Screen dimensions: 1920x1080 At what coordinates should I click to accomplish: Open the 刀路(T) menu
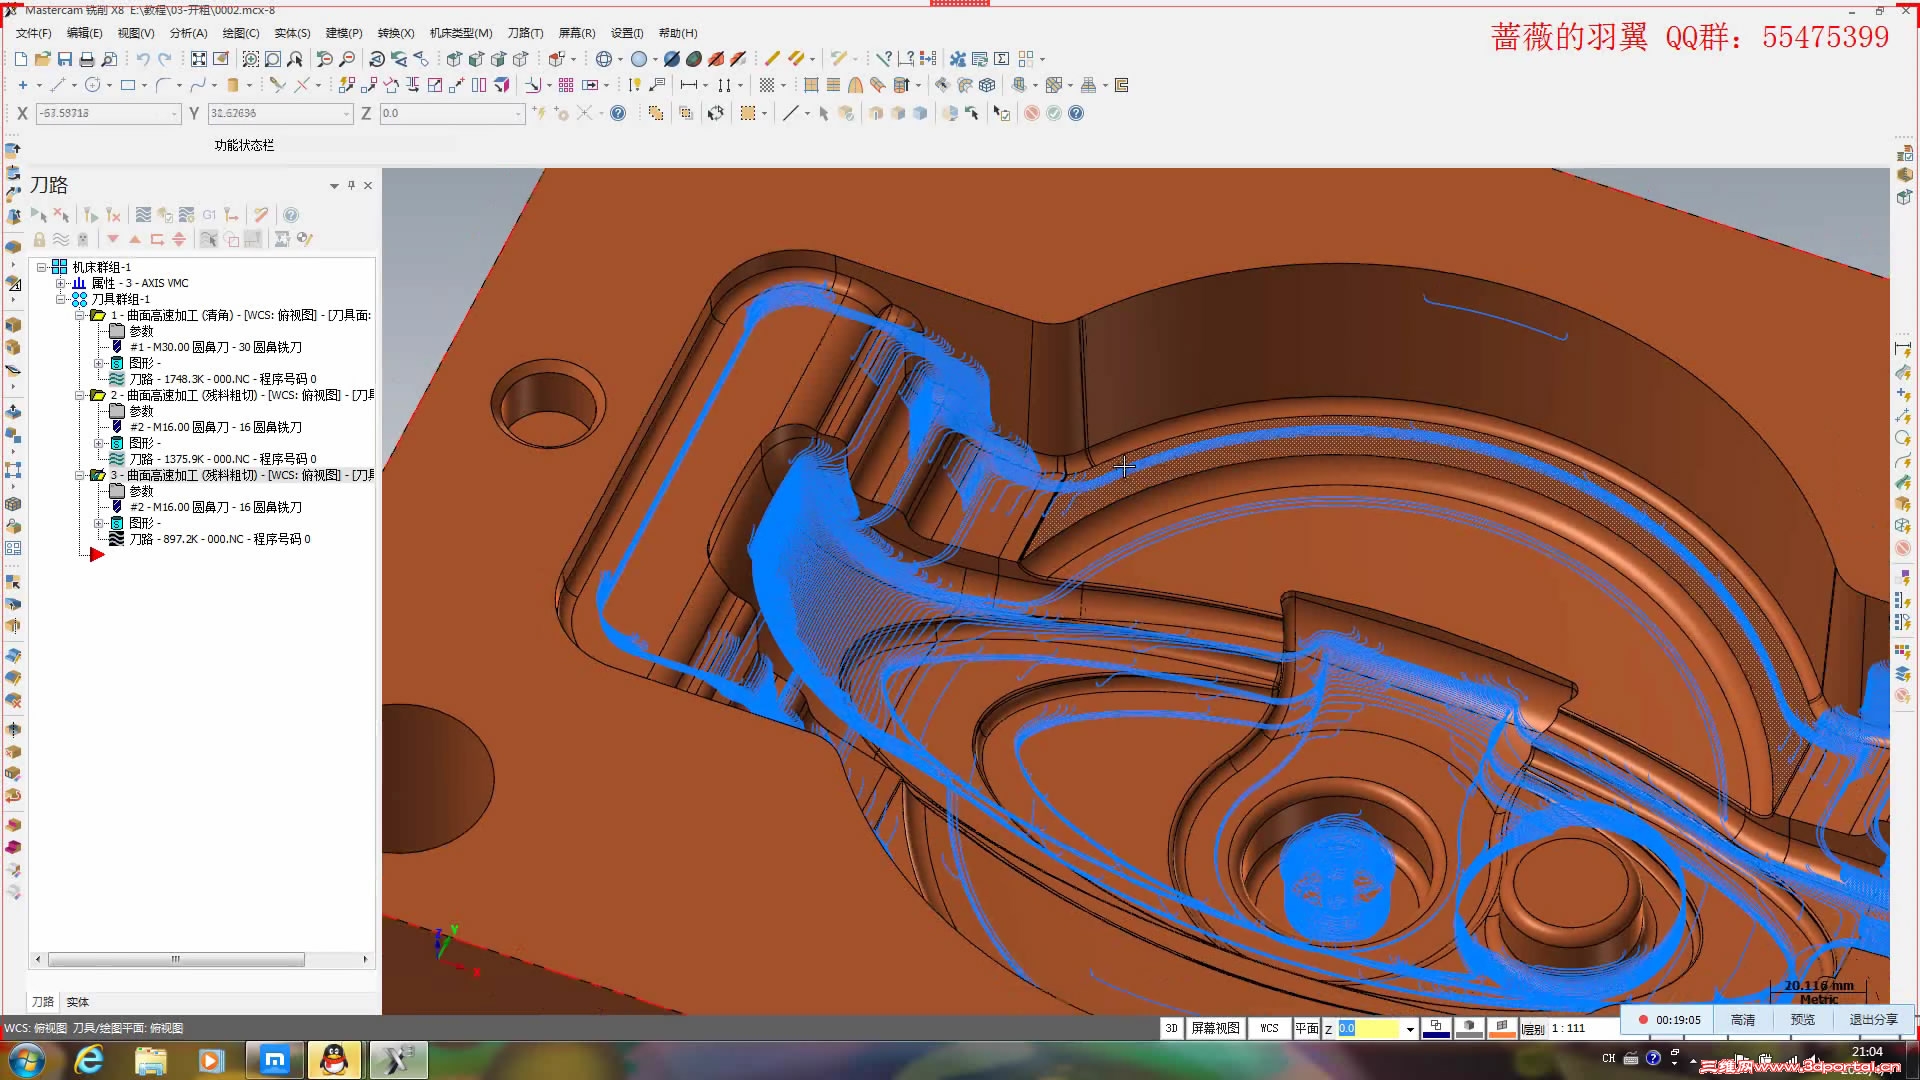[x=525, y=33]
